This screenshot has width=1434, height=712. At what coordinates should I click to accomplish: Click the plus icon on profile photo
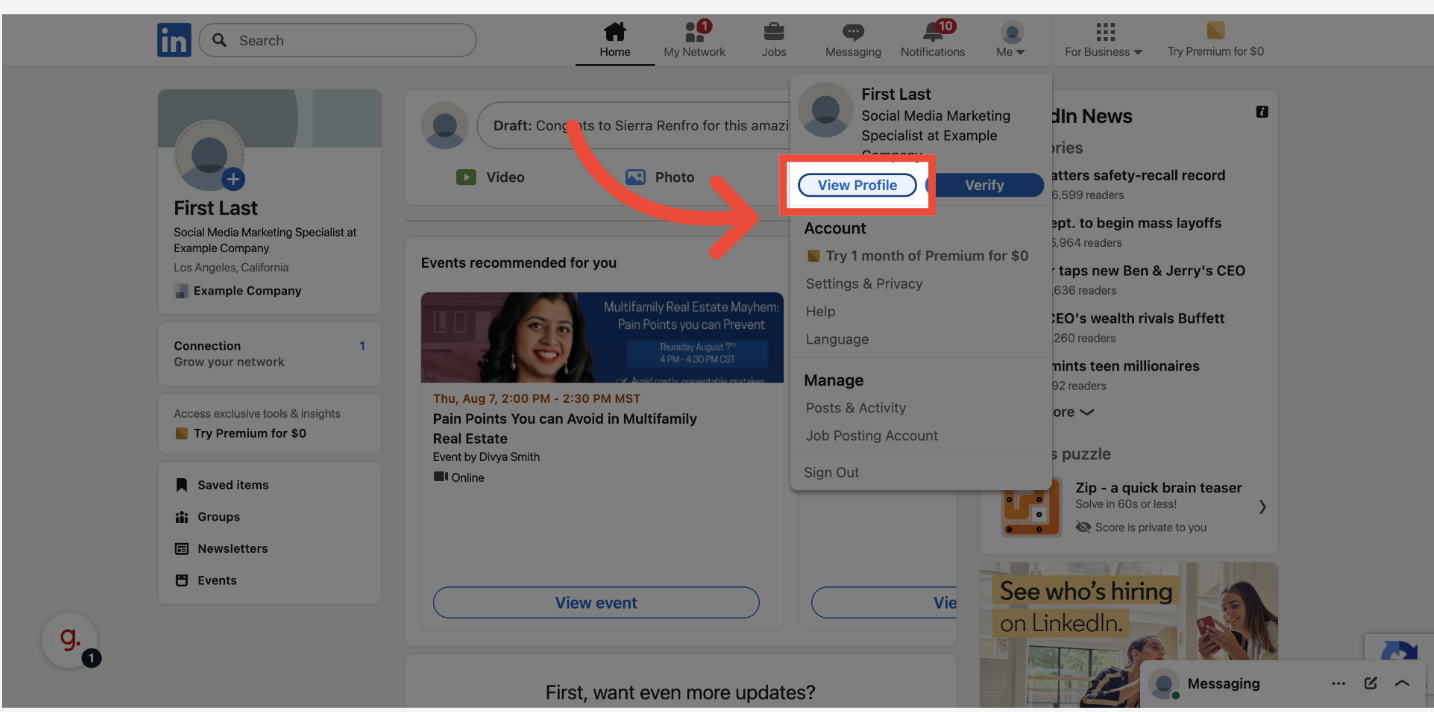(x=233, y=179)
